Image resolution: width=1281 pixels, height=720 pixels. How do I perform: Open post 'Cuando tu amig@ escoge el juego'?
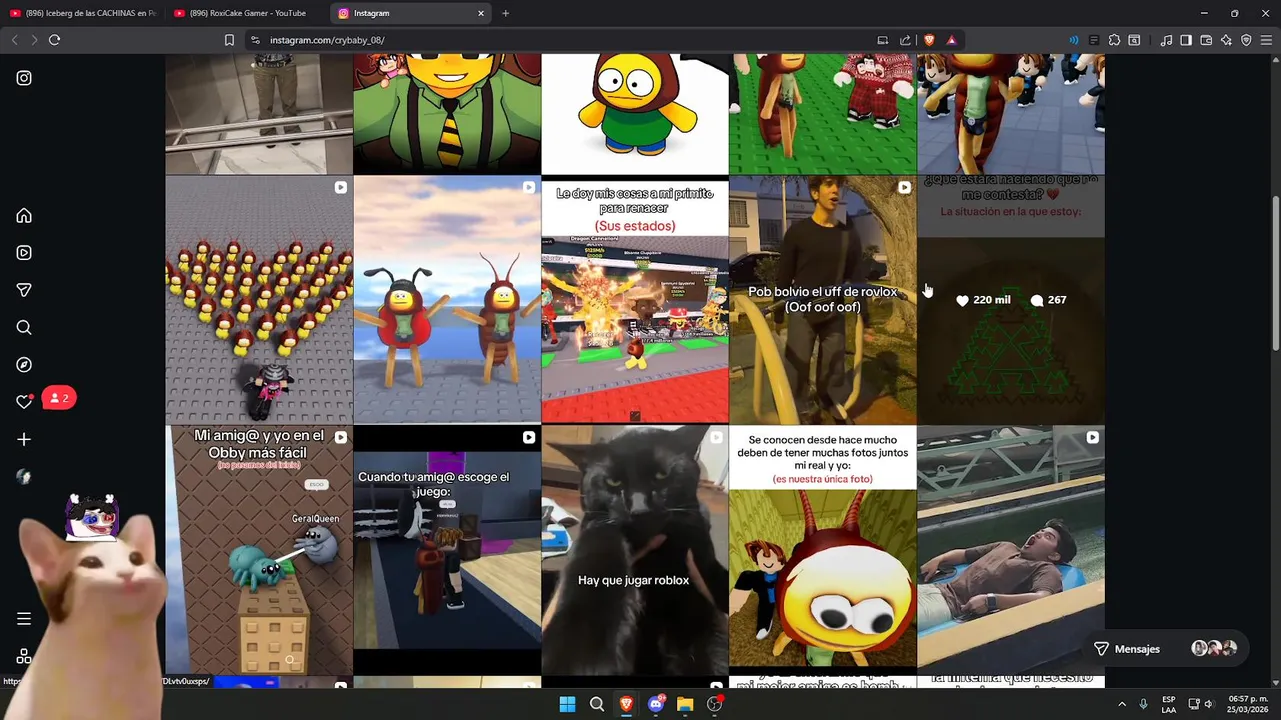447,550
